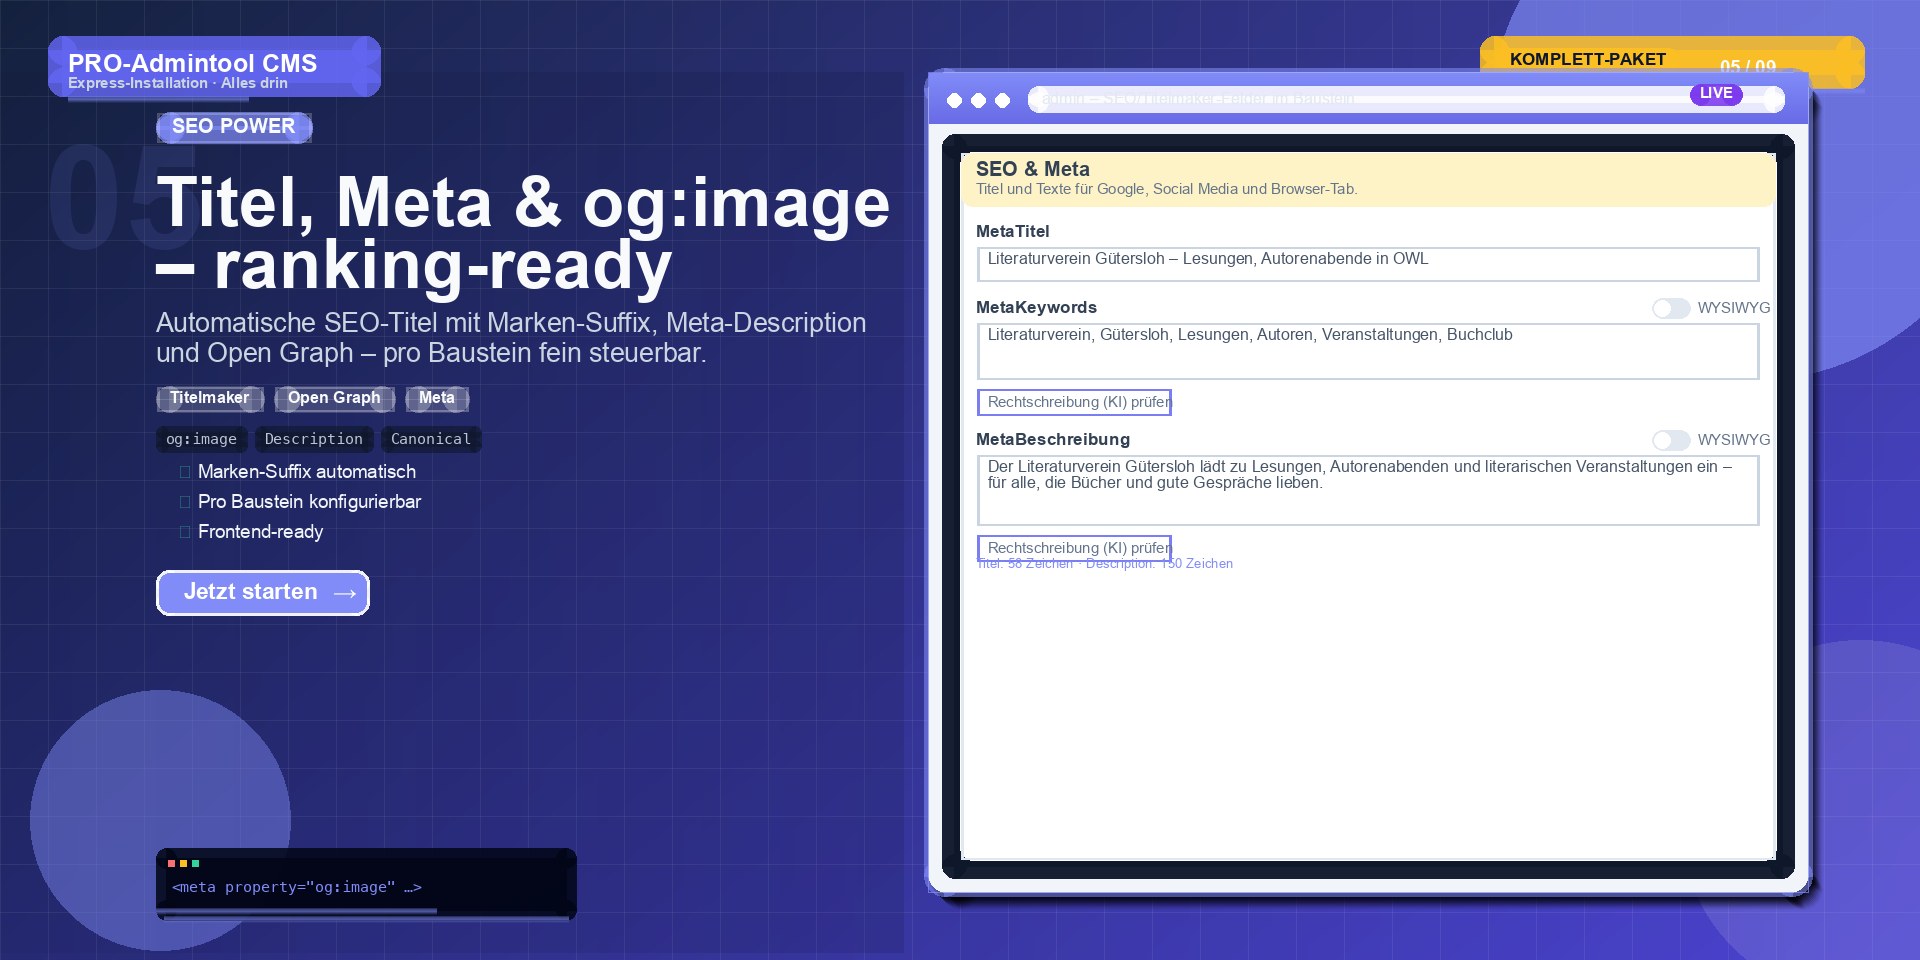Click the SEO POWER badge
The width and height of the screenshot is (1920, 960).
[234, 127]
